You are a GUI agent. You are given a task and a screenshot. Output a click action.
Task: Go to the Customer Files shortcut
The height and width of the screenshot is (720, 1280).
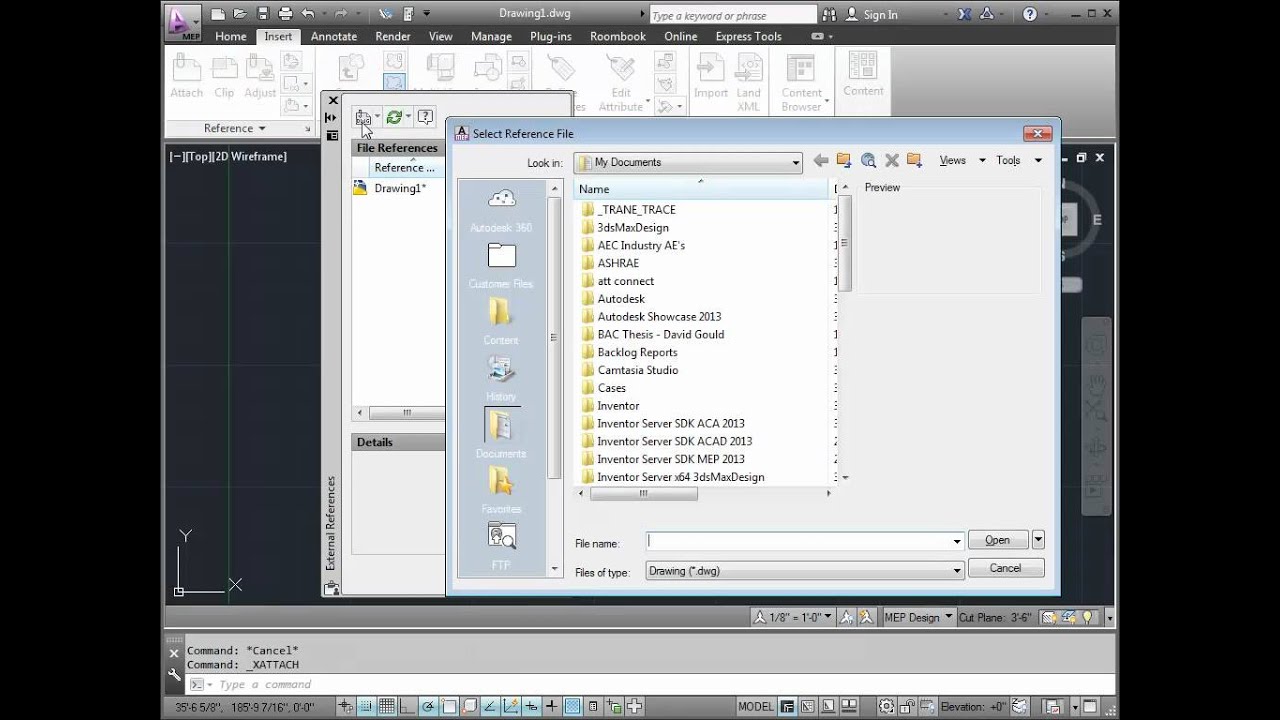(x=501, y=266)
